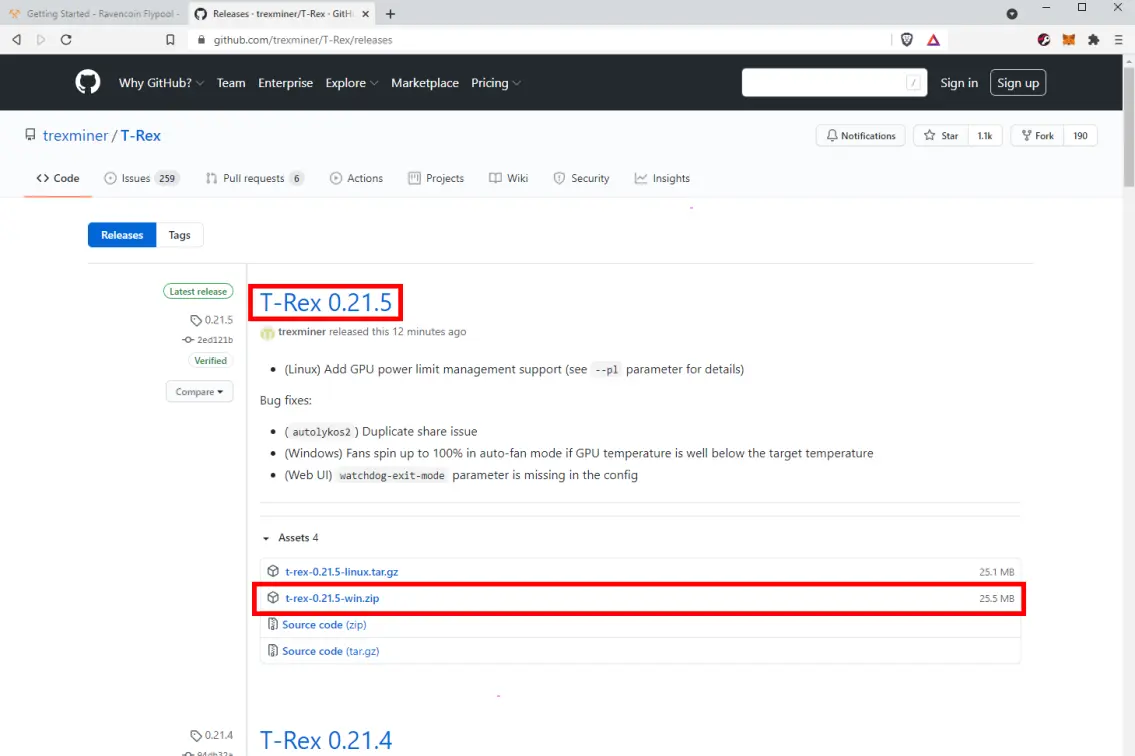
Task: Fork the T-Rex repository
Action: tap(1037, 135)
